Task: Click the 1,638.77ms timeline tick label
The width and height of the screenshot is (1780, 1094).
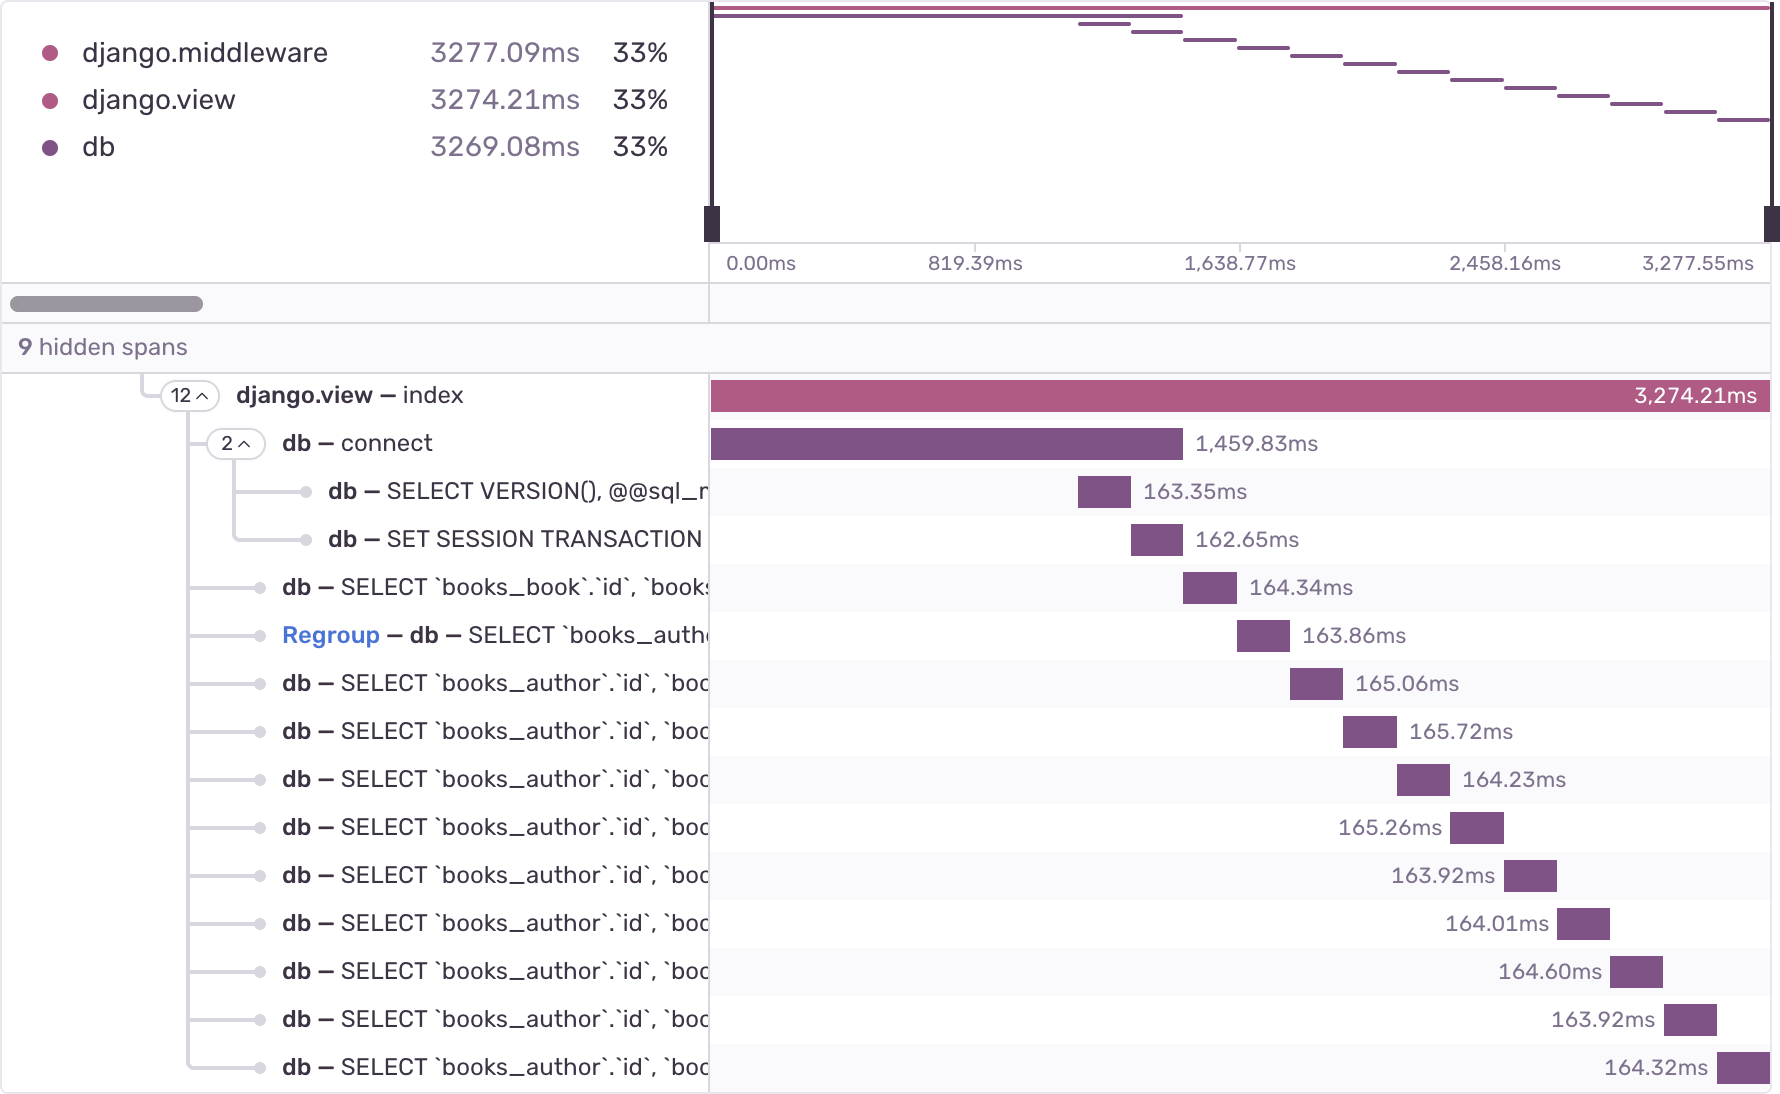Action: pos(1239,263)
